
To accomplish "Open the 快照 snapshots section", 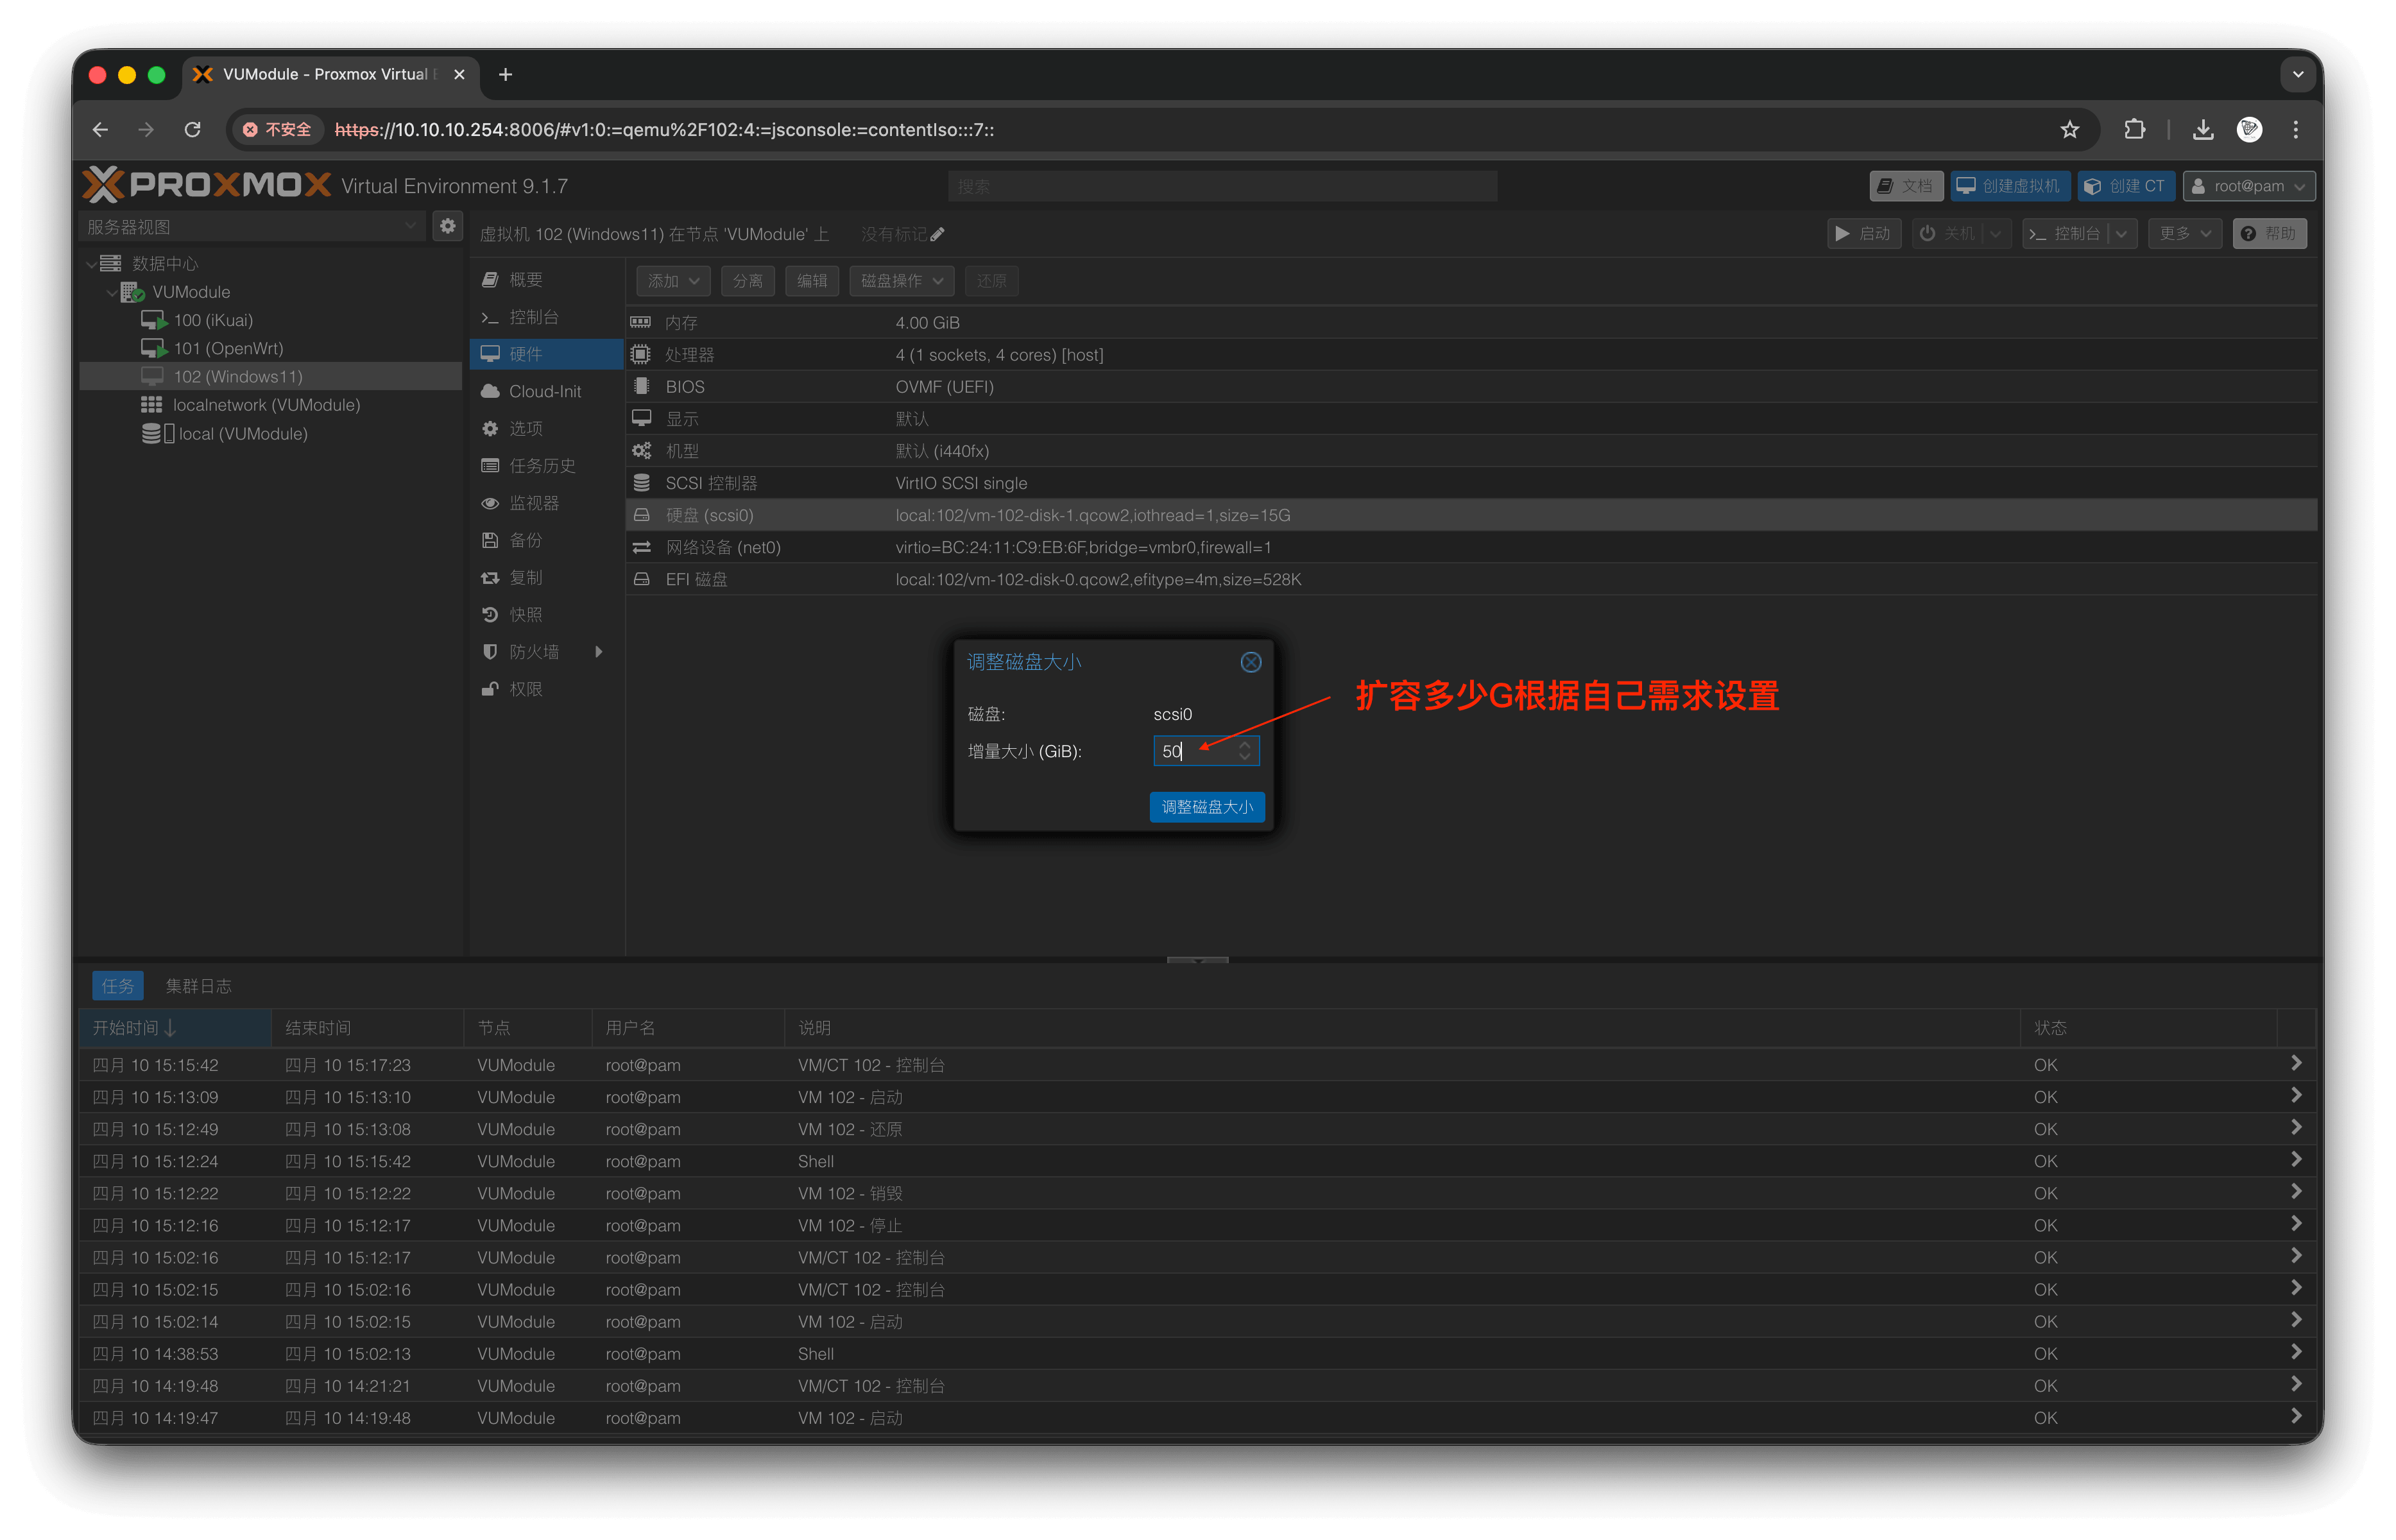I will coord(526,614).
